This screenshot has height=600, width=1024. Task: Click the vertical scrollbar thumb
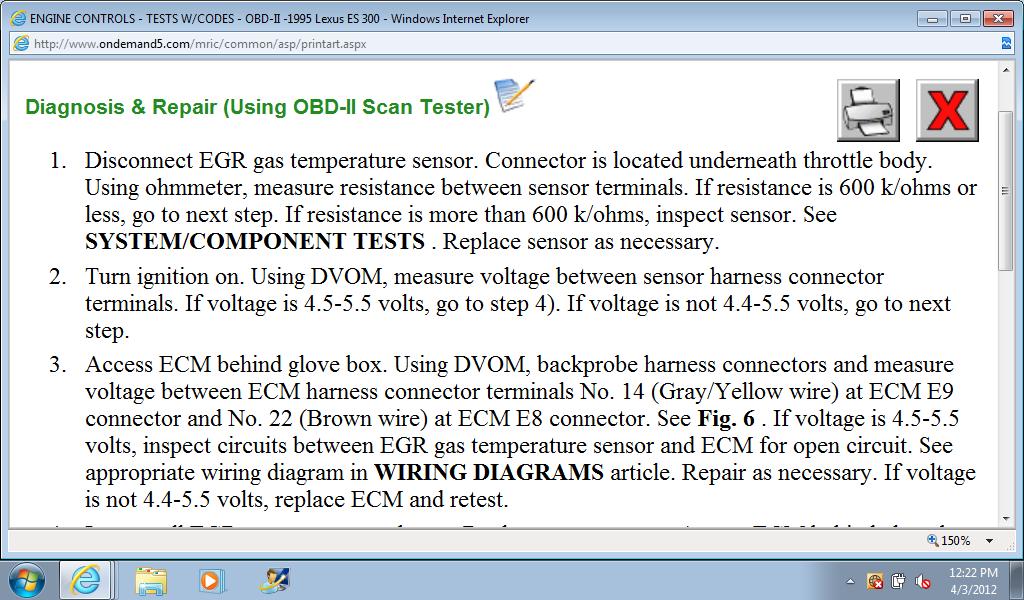1006,190
